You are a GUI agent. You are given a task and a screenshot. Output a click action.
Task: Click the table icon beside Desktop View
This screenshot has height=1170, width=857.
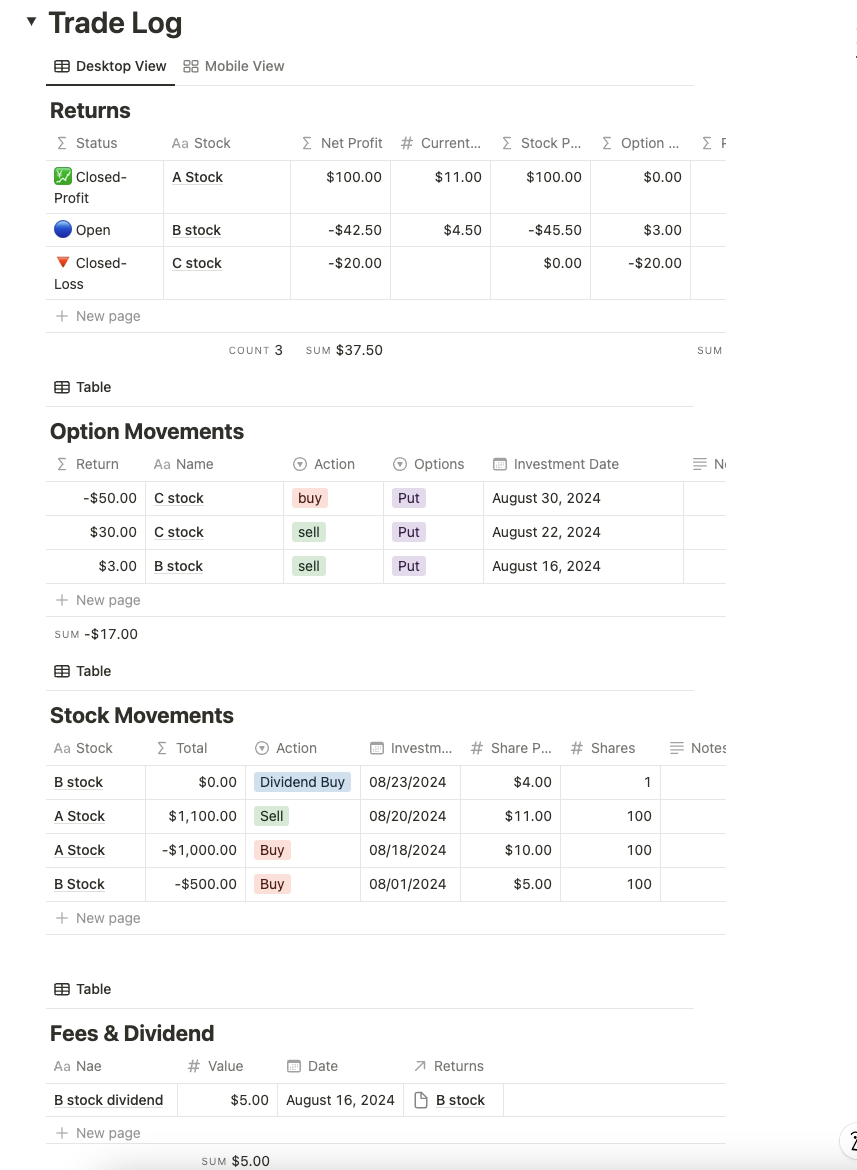[63, 66]
